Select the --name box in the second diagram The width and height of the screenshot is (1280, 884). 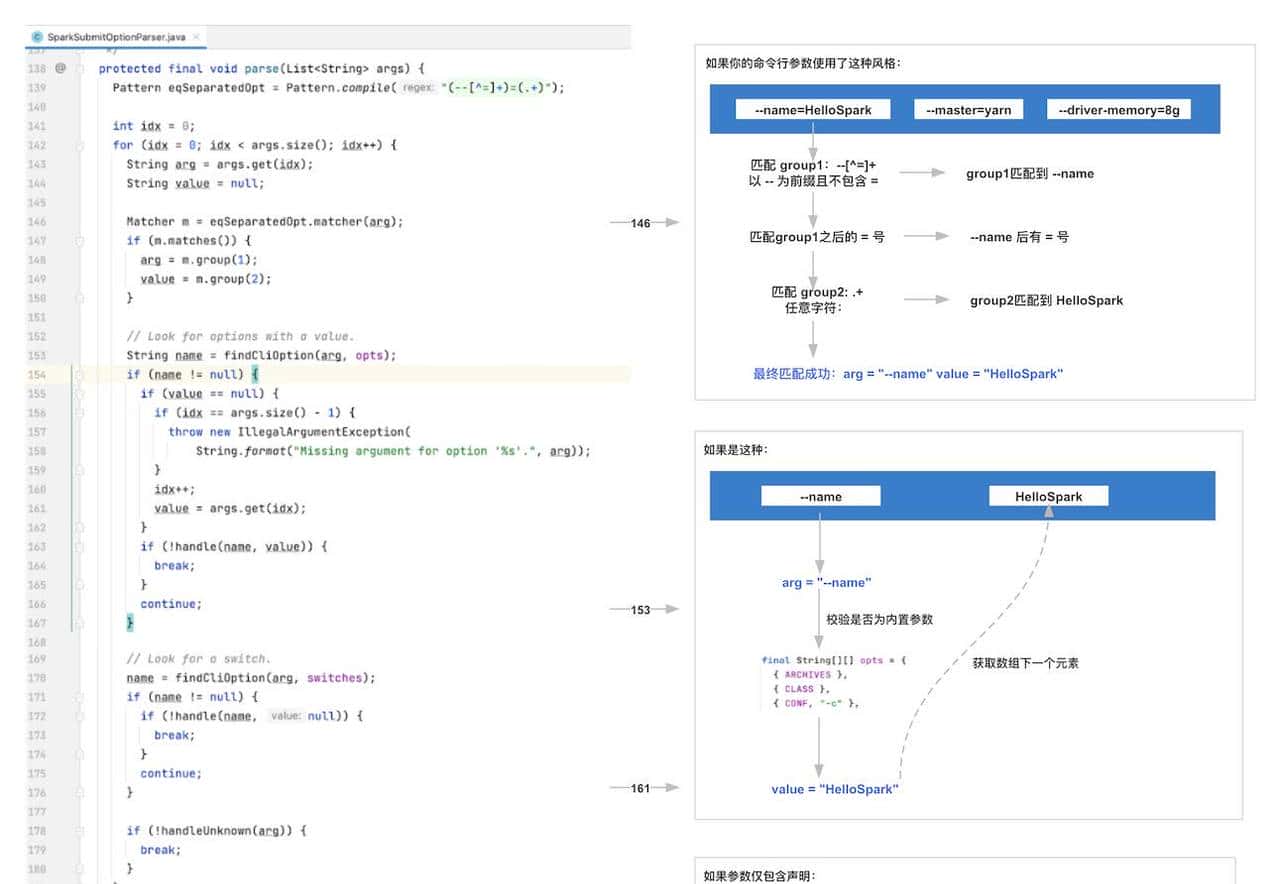point(820,495)
